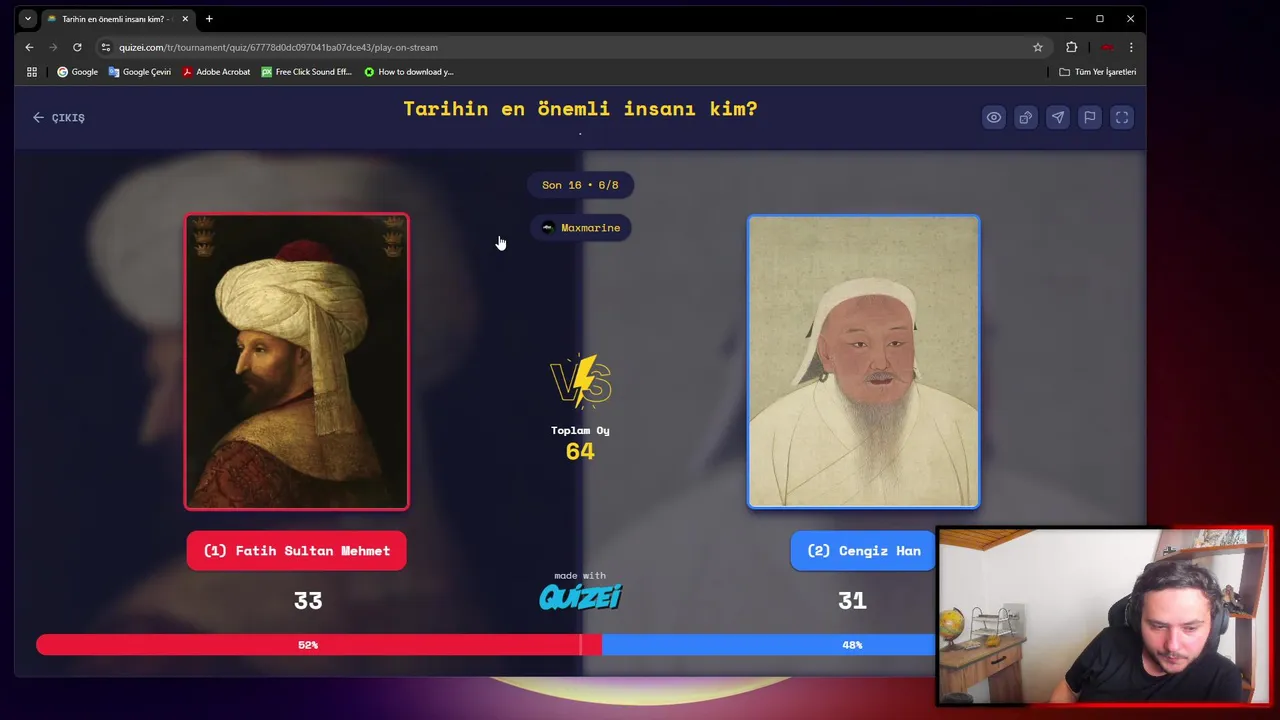Toggle fullscreen mode icon in quiz toolbar
1280x720 pixels.
(1122, 118)
